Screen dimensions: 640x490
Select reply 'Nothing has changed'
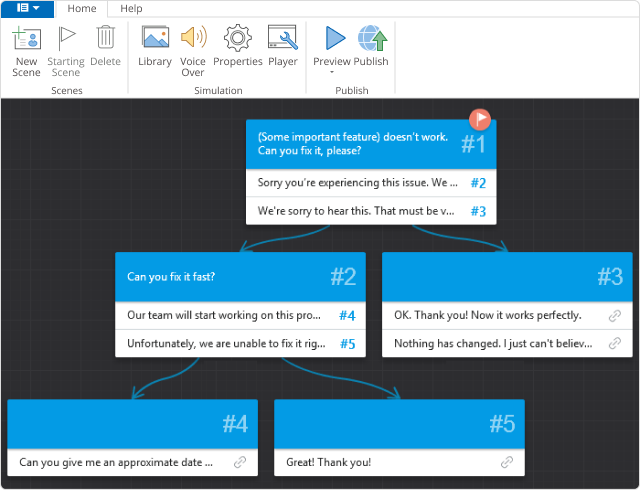(507, 343)
